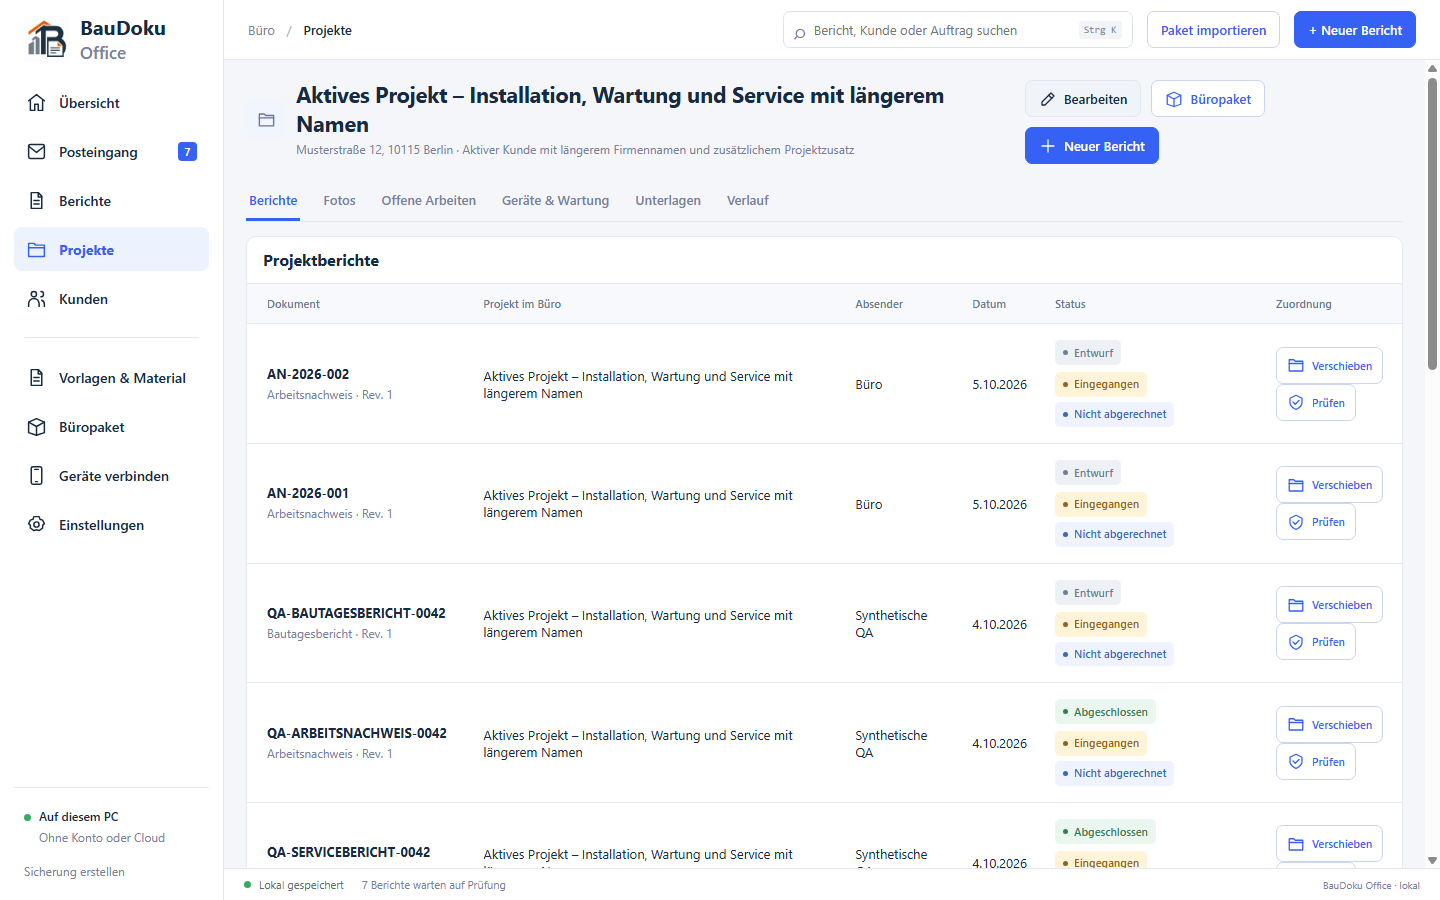
Task: Click Prüfen for QA-BAUTAGESBERICHT-0042
Action: 1316,642
